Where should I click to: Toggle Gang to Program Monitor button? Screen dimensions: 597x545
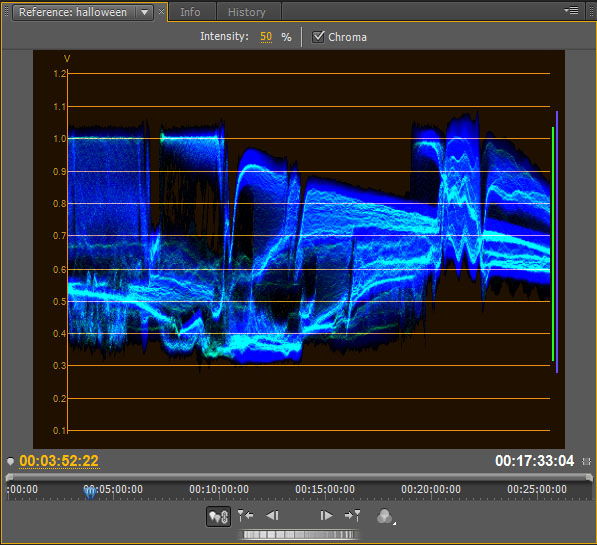pos(218,516)
